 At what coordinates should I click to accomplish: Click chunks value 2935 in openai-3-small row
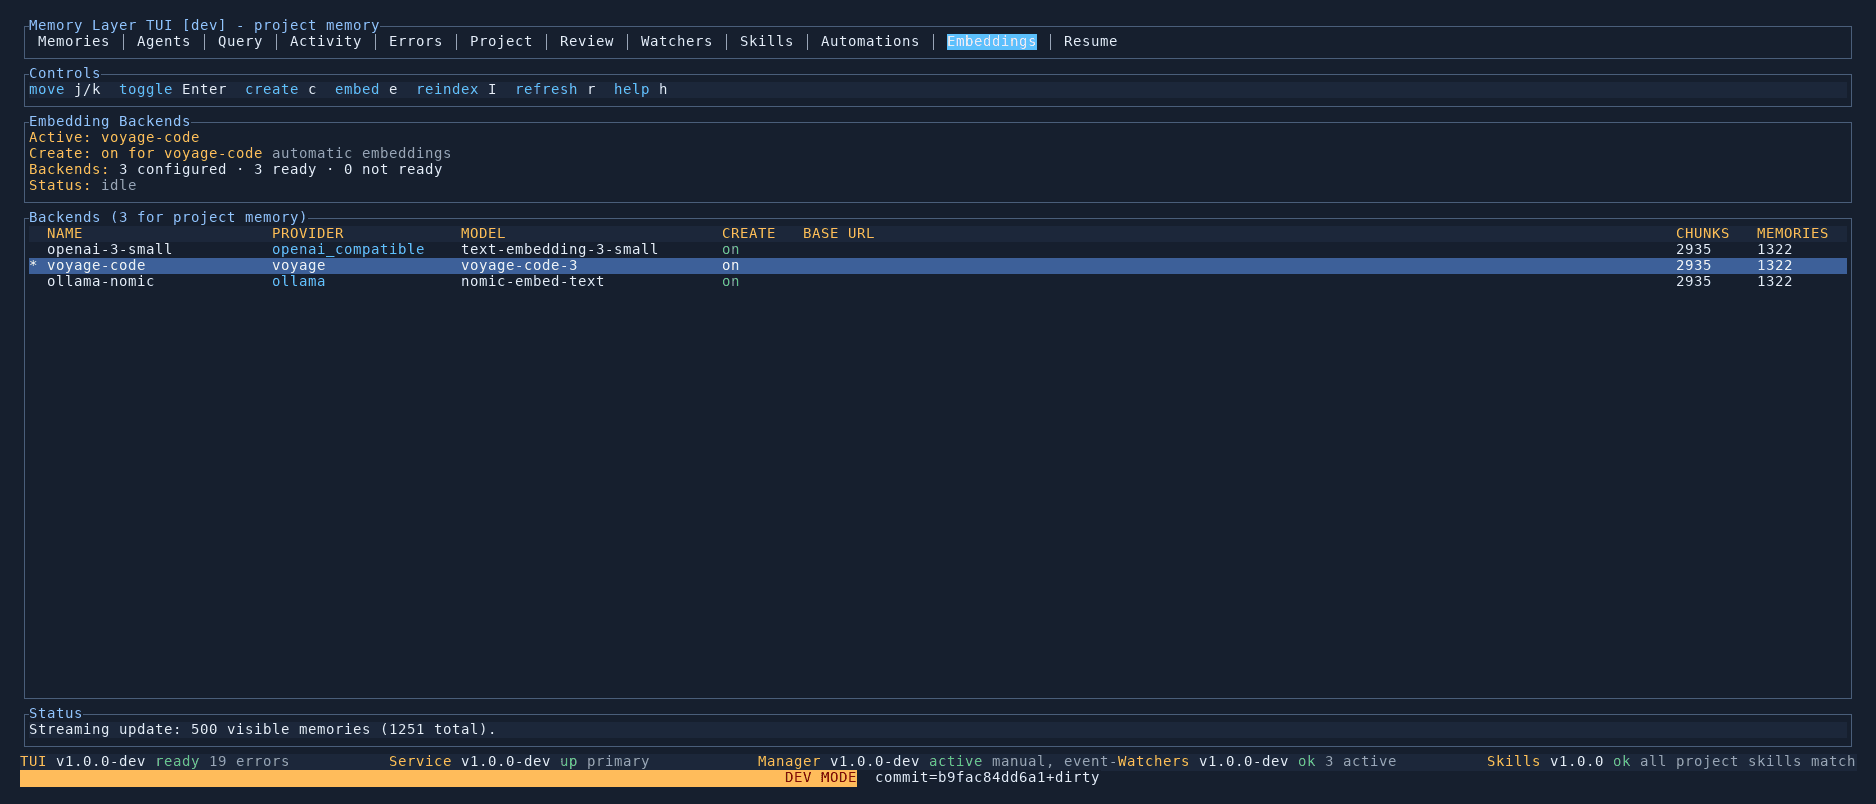pyautogui.click(x=1693, y=249)
